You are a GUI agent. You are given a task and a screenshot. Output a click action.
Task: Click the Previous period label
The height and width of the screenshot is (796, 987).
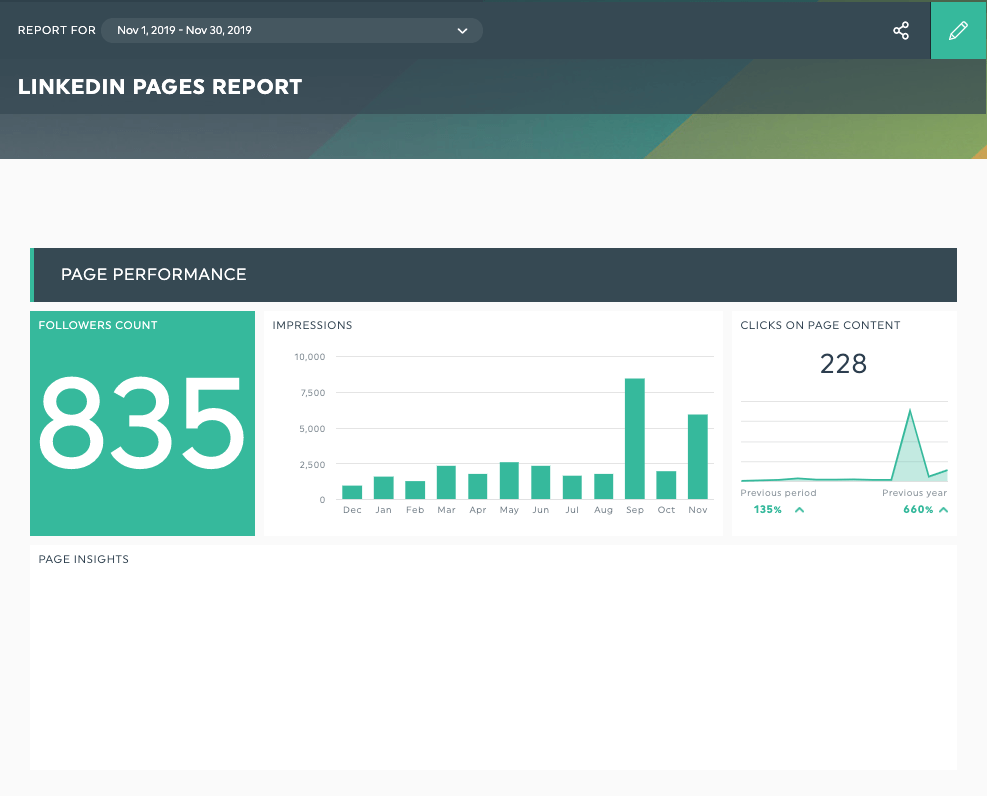coord(778,493)
